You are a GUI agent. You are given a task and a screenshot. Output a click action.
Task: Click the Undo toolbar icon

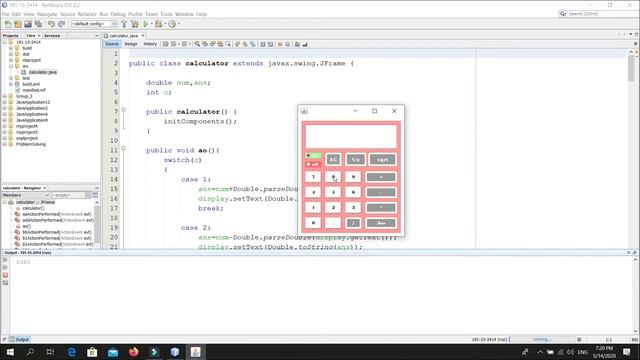[51, 24]
